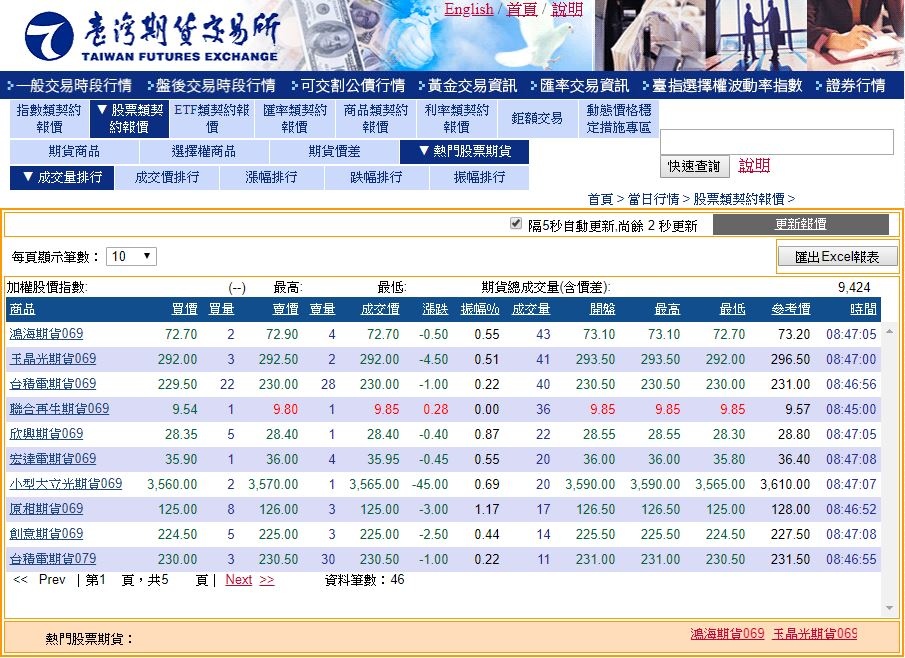Select 指數類契約報價 tab

(x=49, y=118)
